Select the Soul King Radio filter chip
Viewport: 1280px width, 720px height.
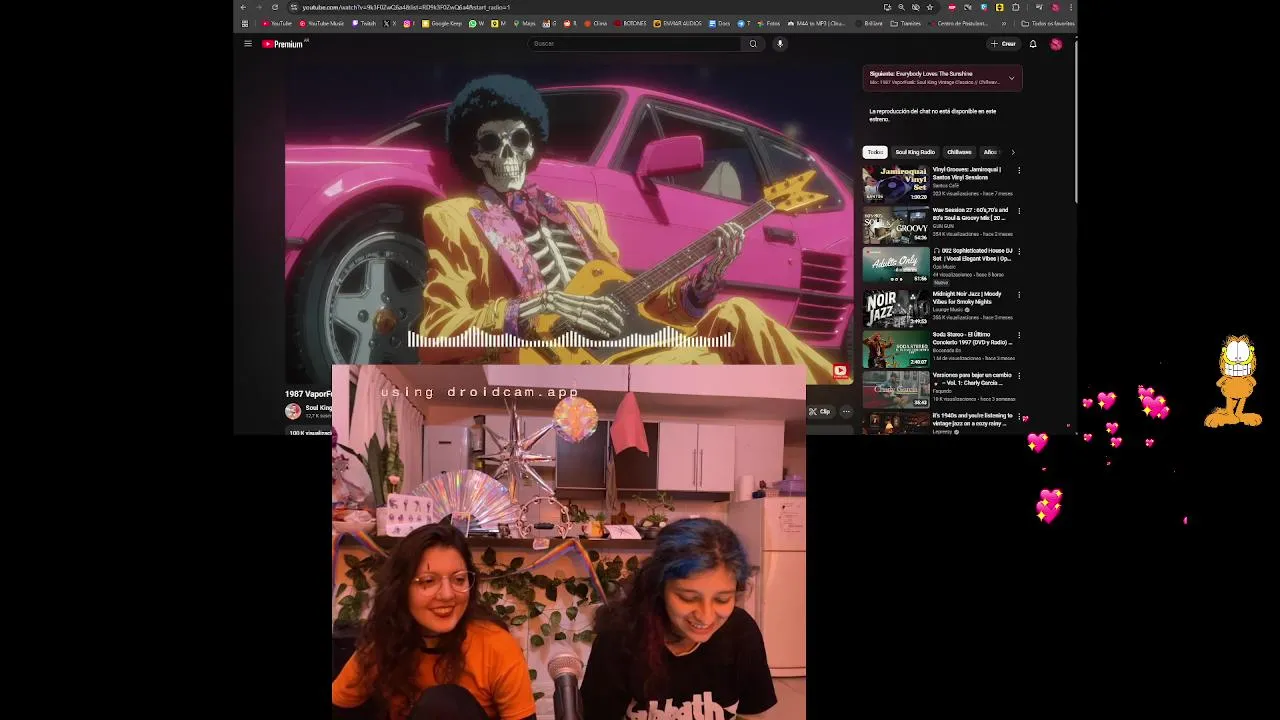pyautogui.click(x=915, y=152)
